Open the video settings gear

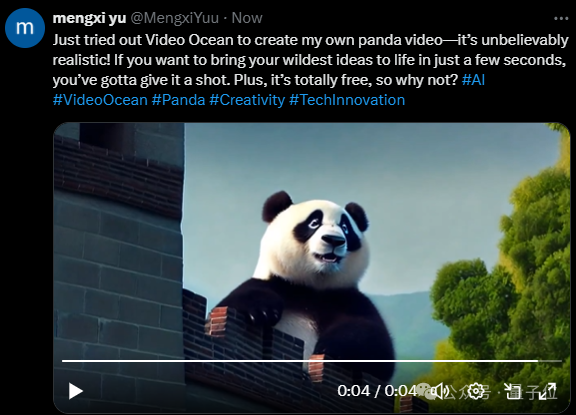point(476,391)
